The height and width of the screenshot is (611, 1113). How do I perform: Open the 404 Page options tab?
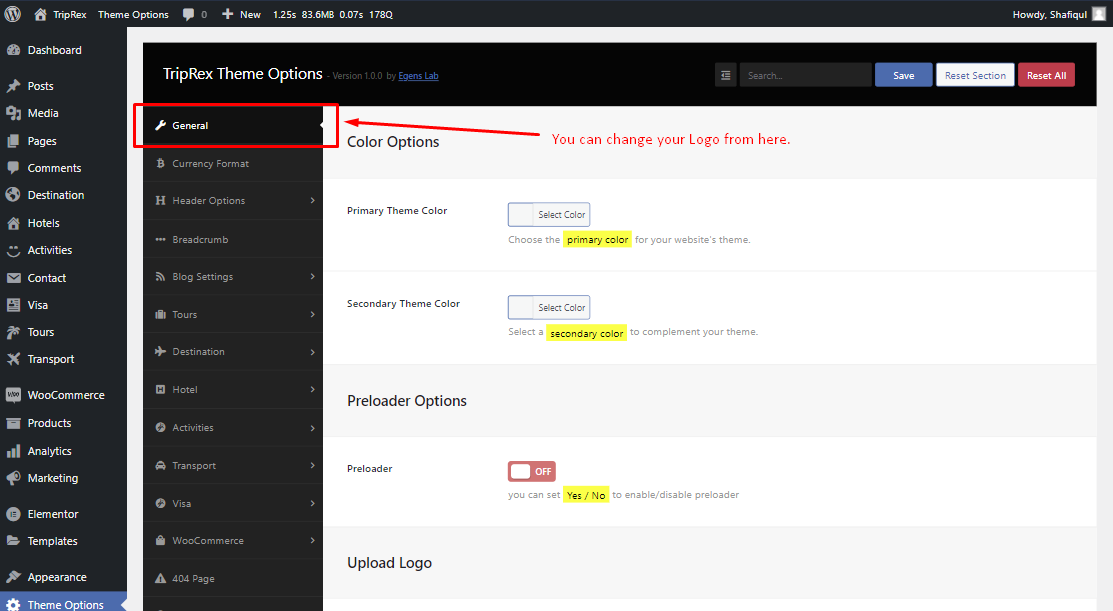(233, 578)
